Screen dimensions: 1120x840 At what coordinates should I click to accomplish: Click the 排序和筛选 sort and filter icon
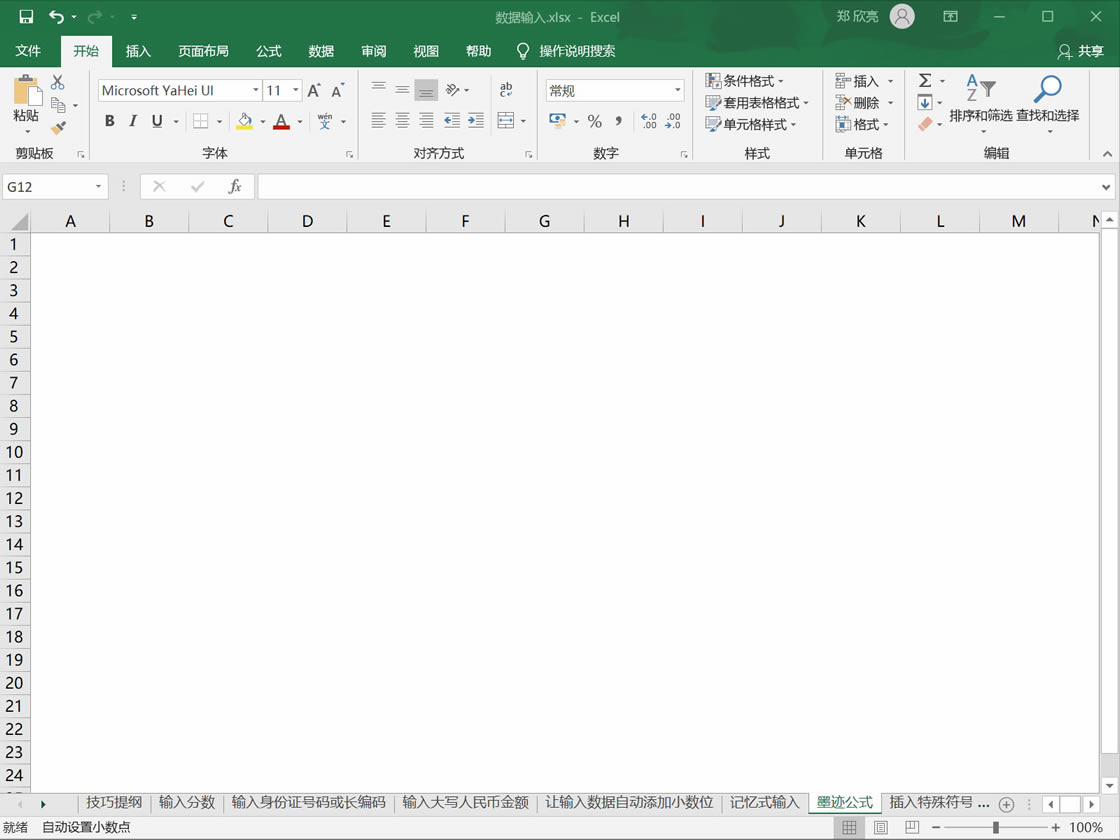(983, 103)
